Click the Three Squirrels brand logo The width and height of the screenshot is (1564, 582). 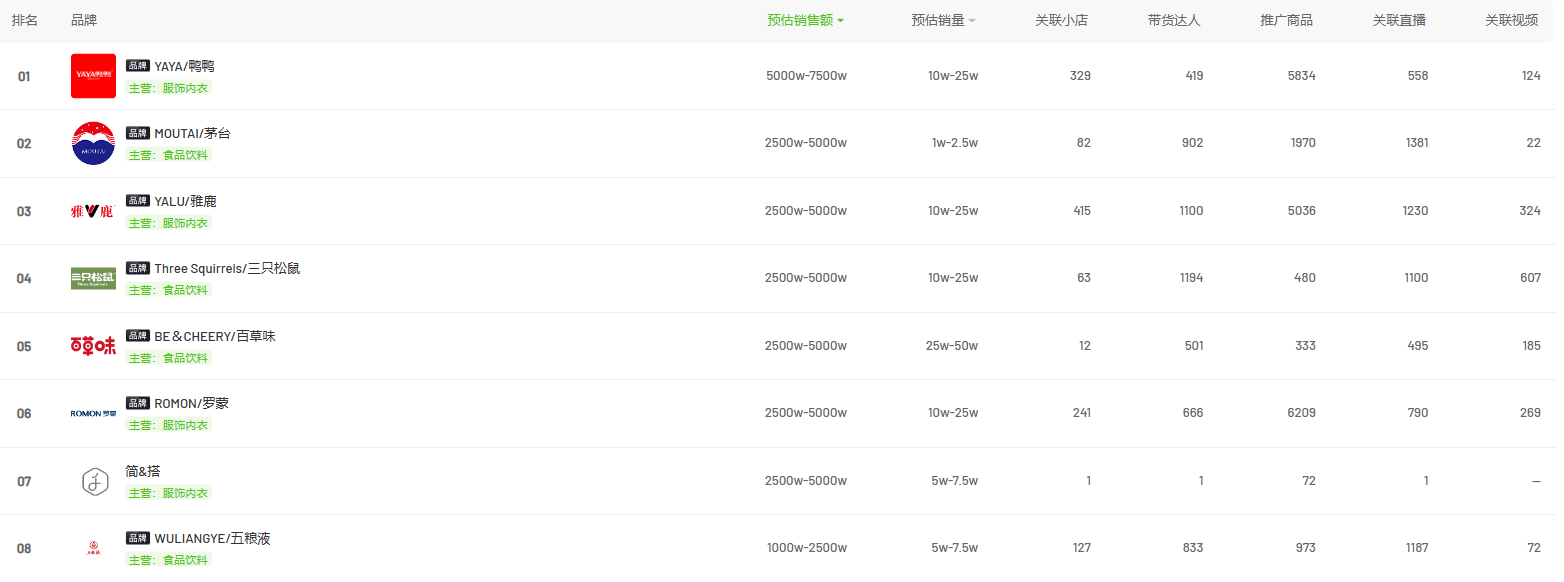[x=93, y=278]
